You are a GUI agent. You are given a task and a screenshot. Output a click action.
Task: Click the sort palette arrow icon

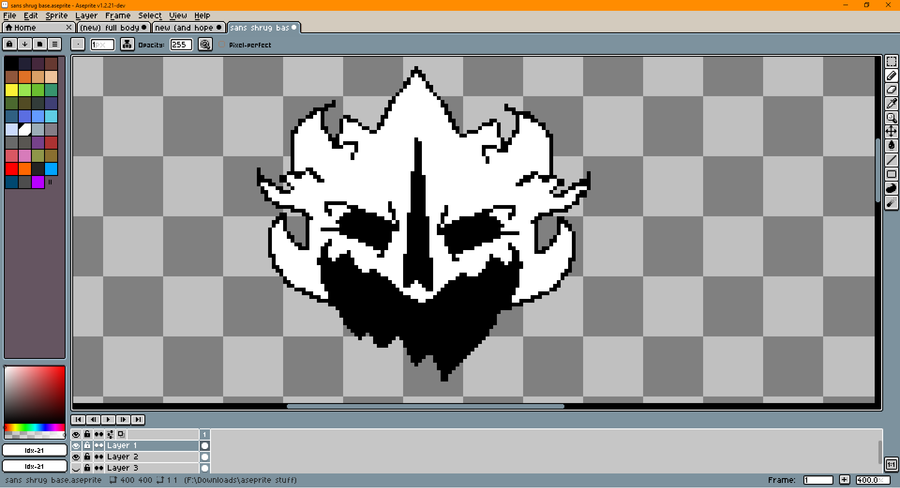(25, 44)
